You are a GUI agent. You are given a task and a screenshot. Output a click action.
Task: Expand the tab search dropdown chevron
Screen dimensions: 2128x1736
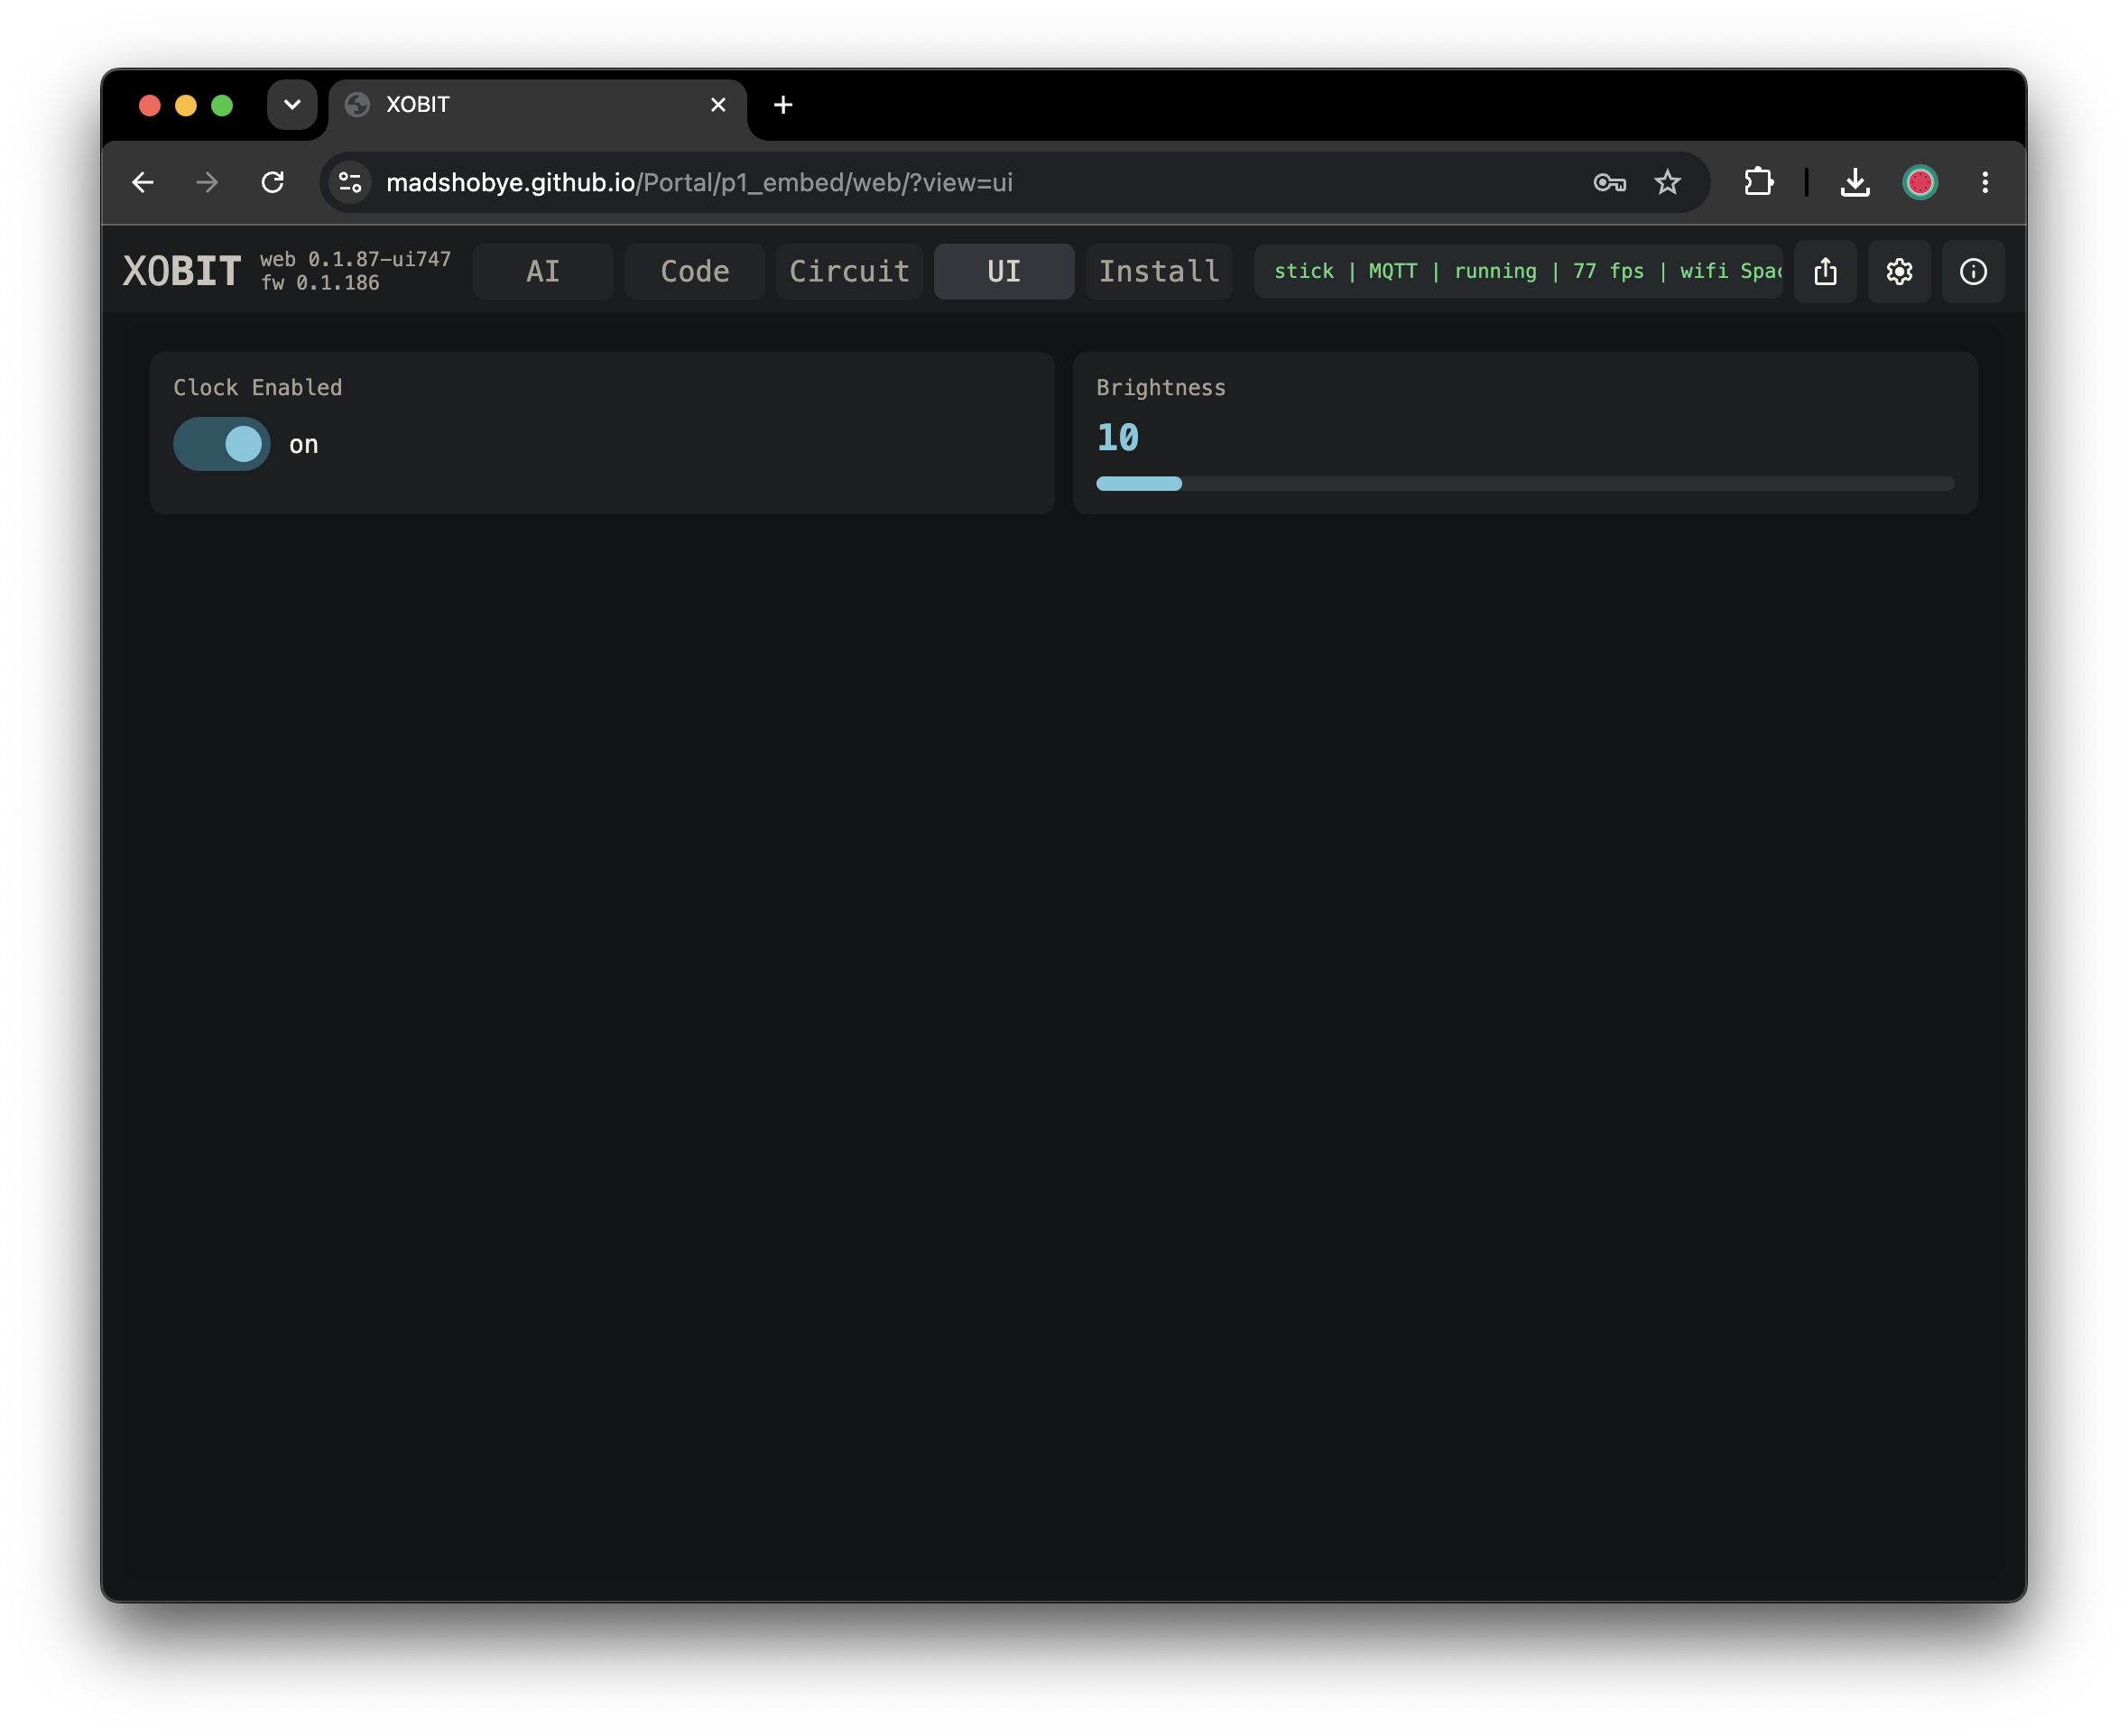pyautogui.click(x=292, y=104)
